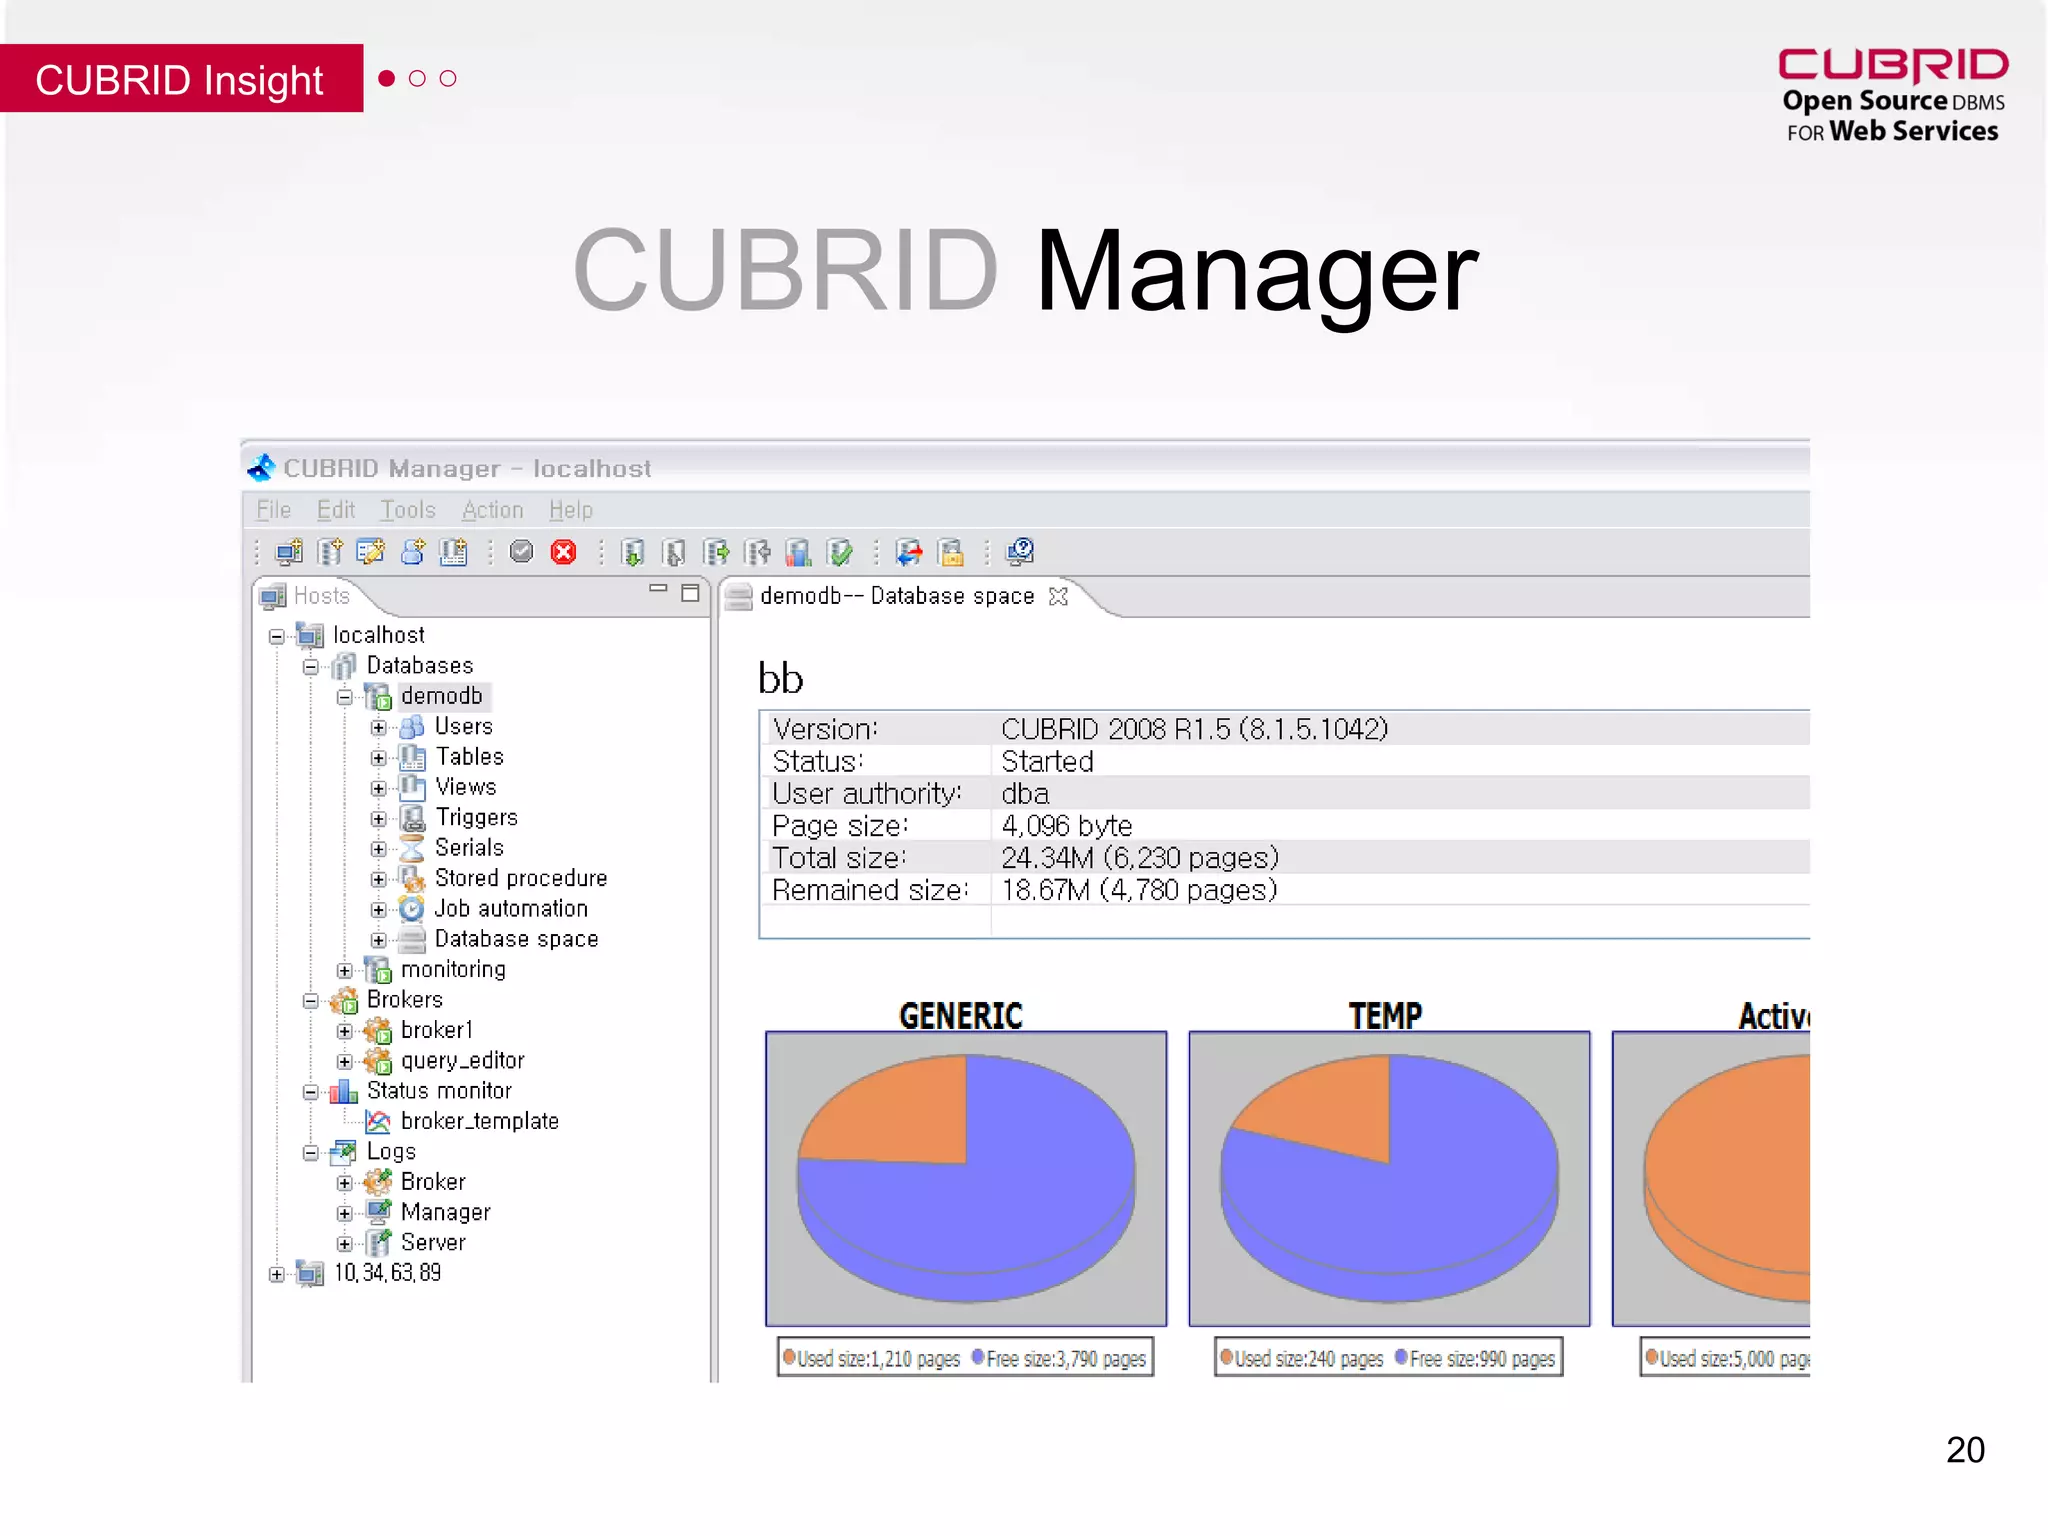Select Job automation tree item
The width and height of the screenshot is (2048, 1536).
coord(511,908)
